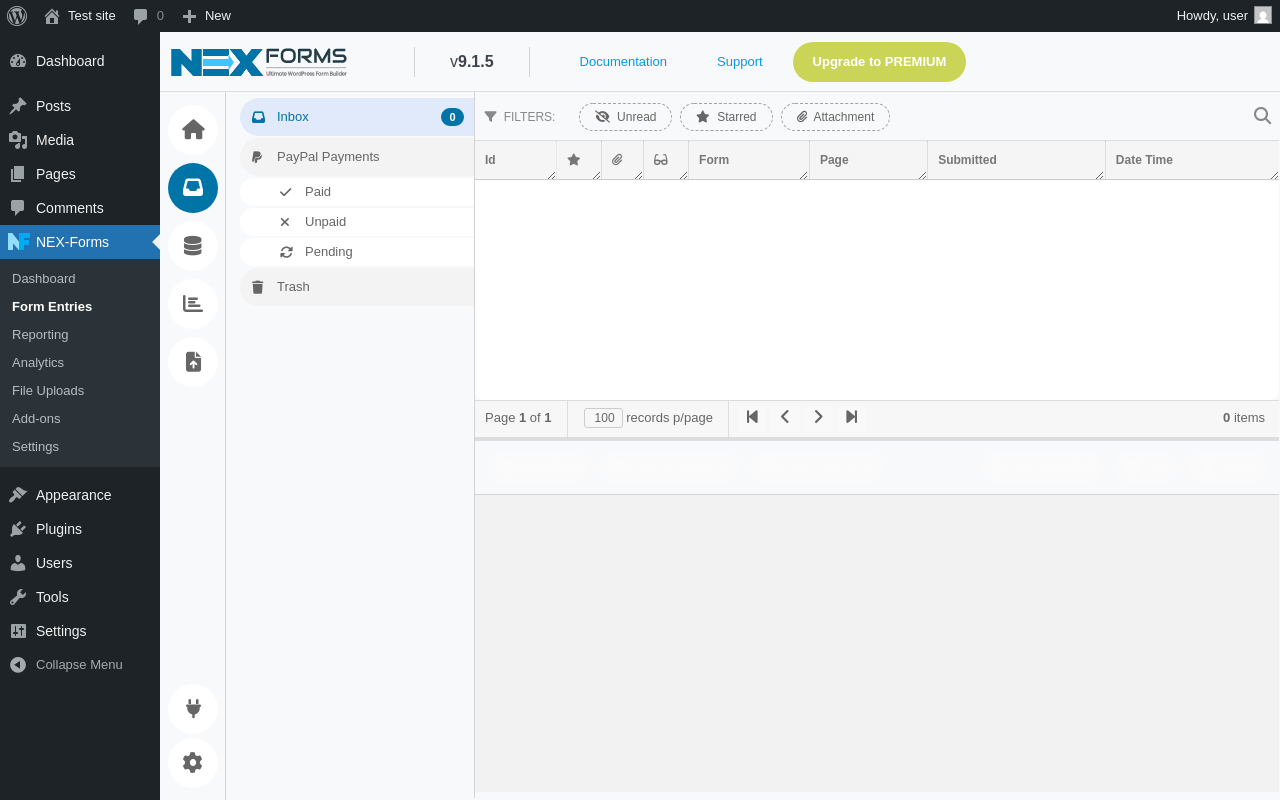Open Test site link in admin bar

pos(80,16)
